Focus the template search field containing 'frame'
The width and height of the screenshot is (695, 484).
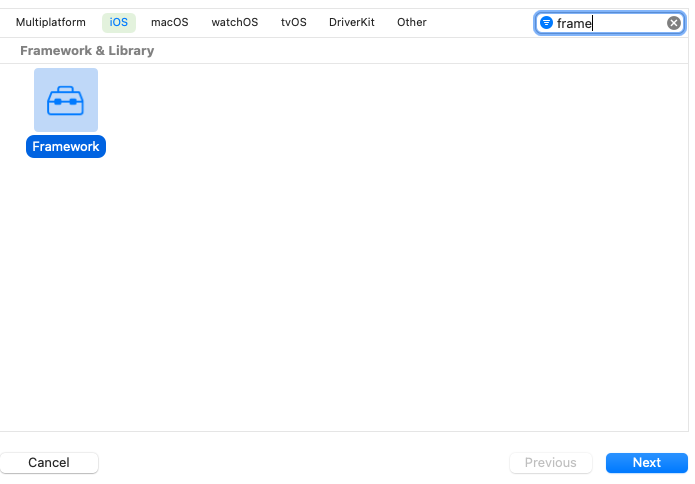click(x=609, y=23)
